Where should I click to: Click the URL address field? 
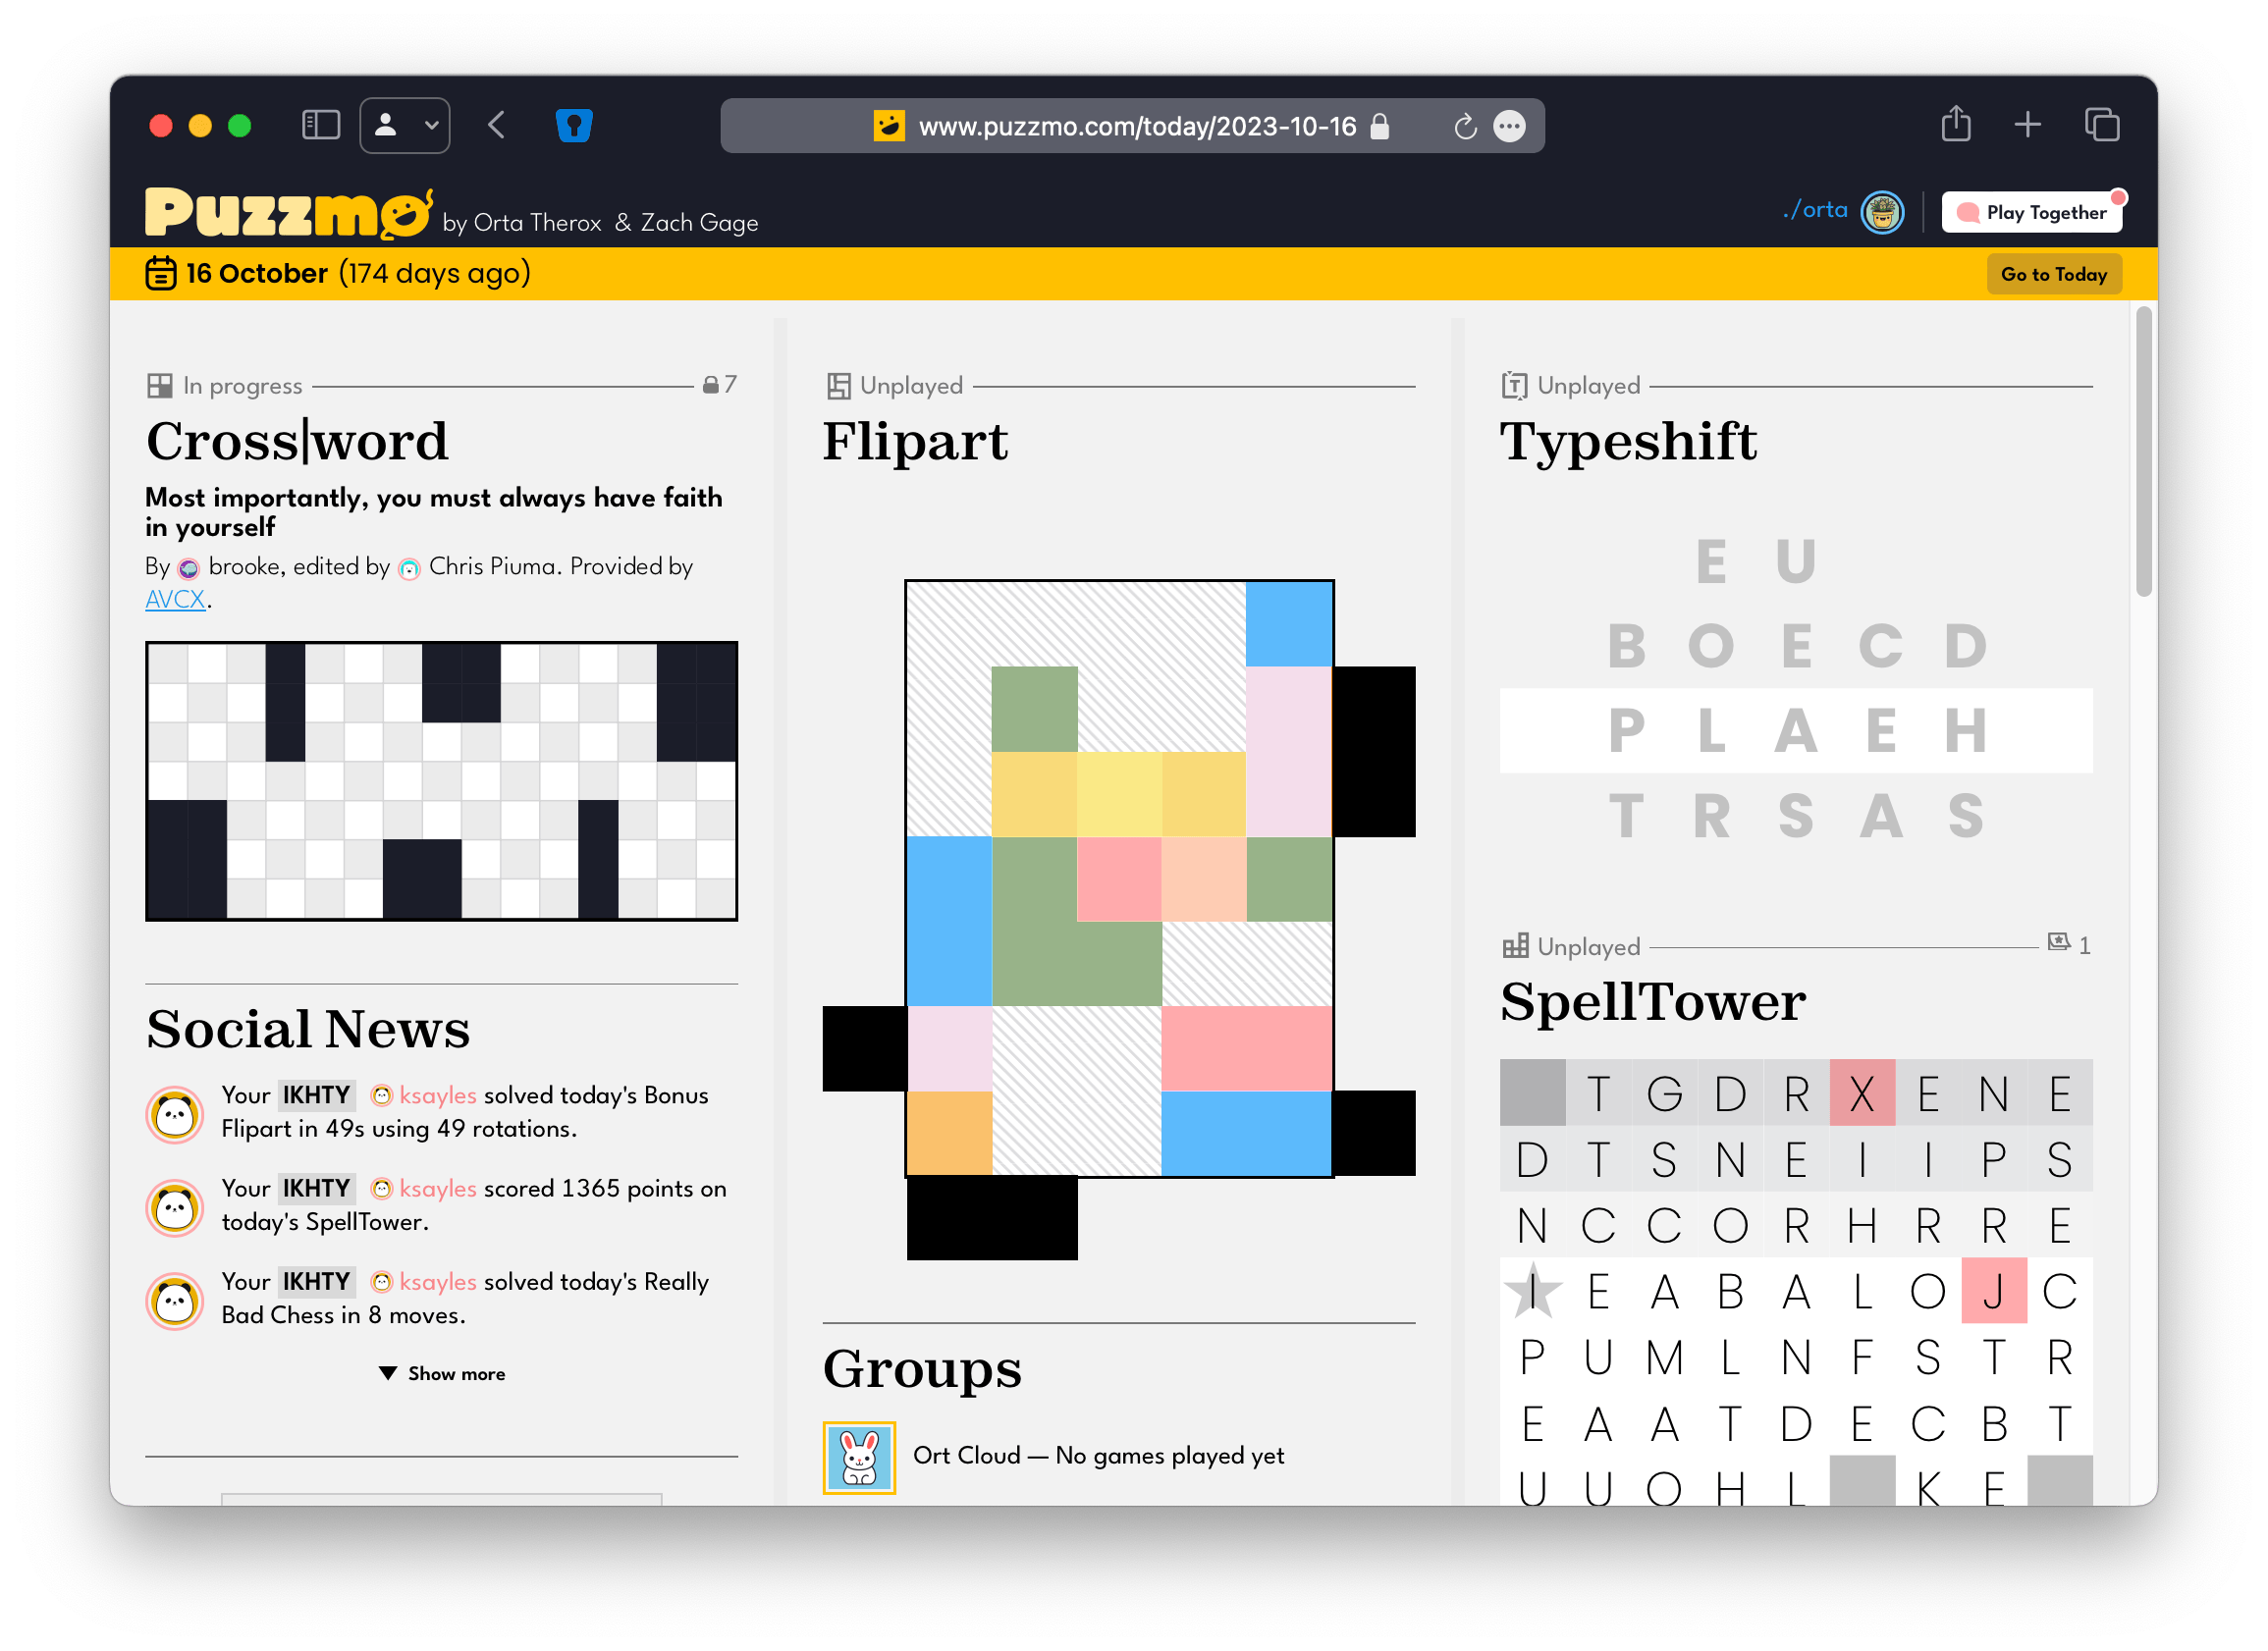tap(1136, 127)
